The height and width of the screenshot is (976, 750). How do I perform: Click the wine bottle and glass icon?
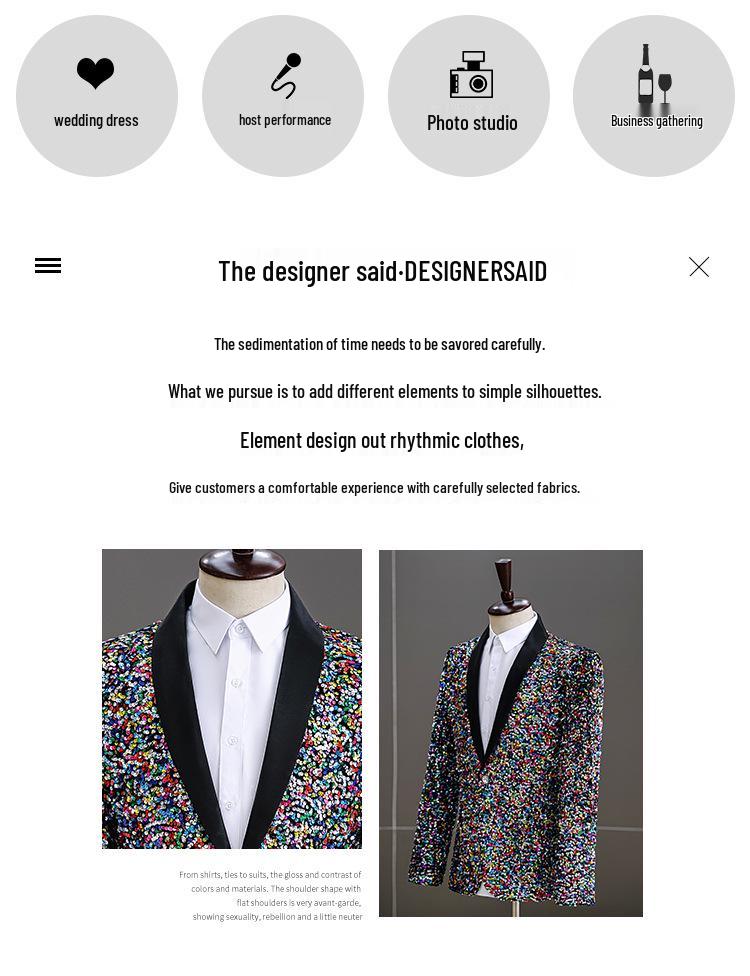click(x=655, y=73)
